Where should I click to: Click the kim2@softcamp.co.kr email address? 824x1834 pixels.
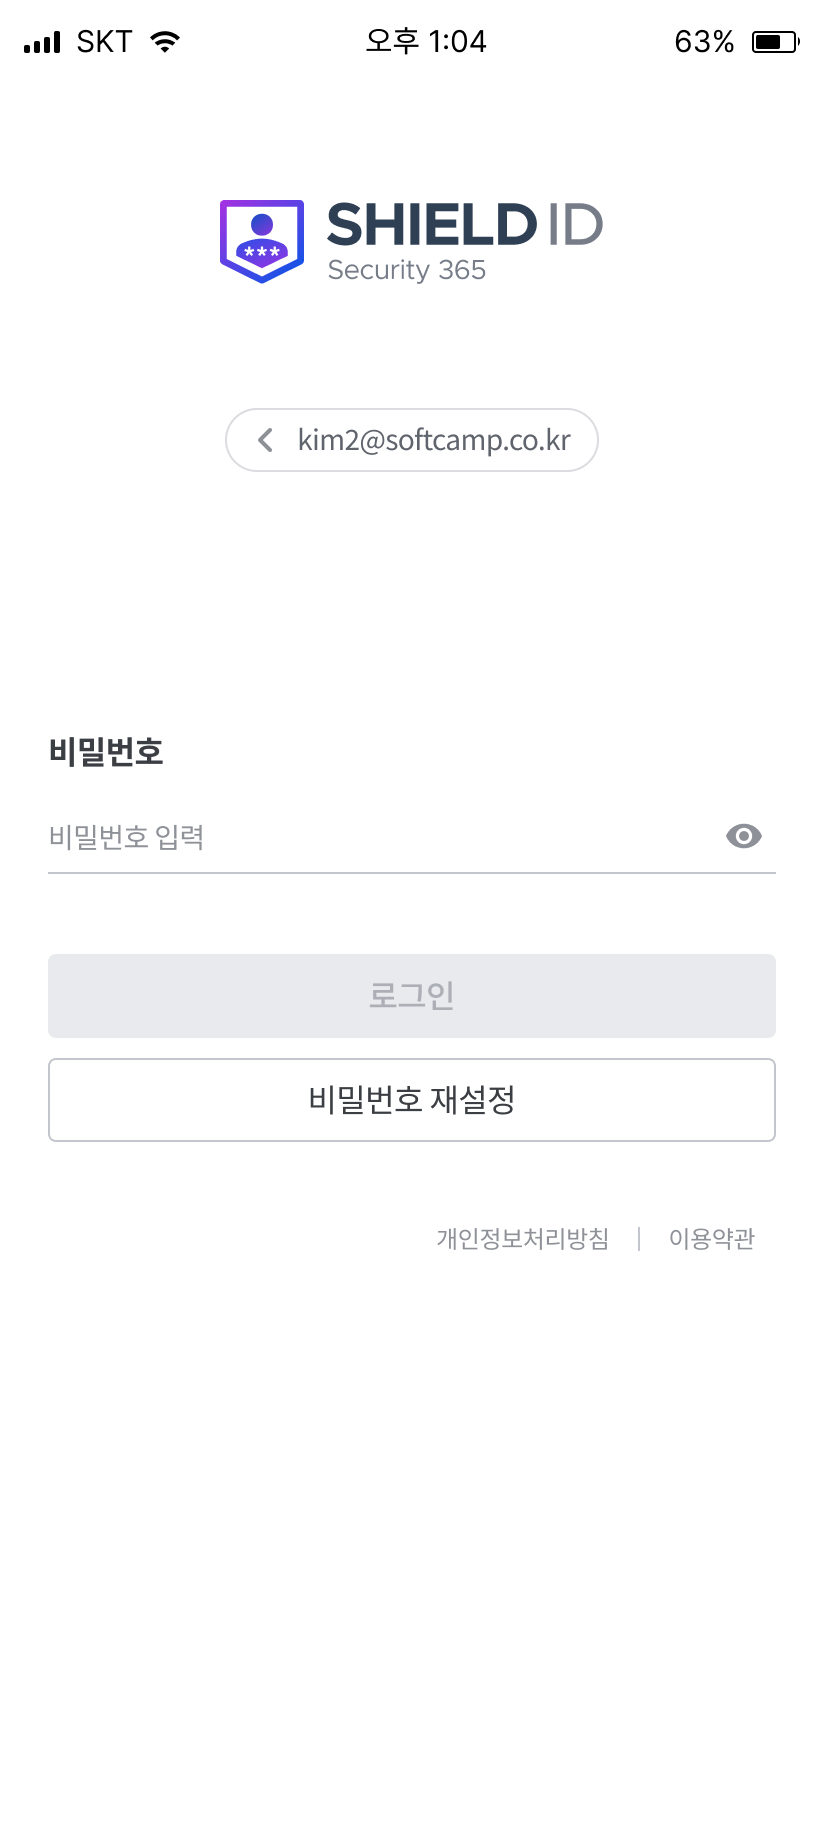coord(434,440)
